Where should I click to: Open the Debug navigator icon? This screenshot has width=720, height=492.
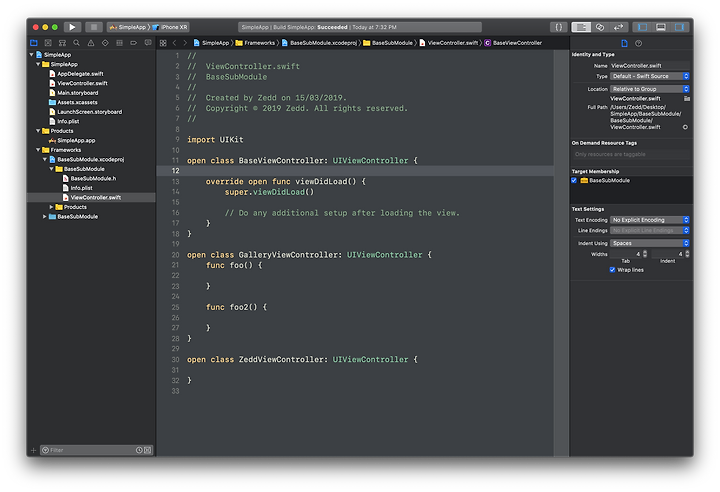coord(119,43)
